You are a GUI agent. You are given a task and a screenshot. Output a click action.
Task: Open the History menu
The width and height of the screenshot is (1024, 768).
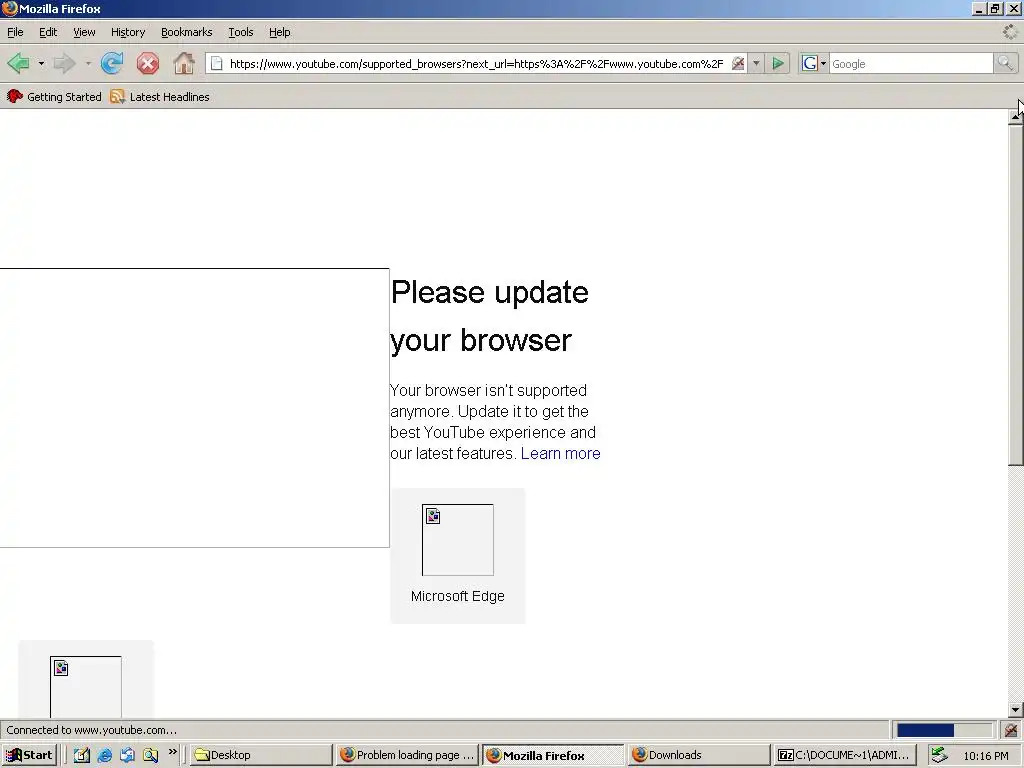128,32
